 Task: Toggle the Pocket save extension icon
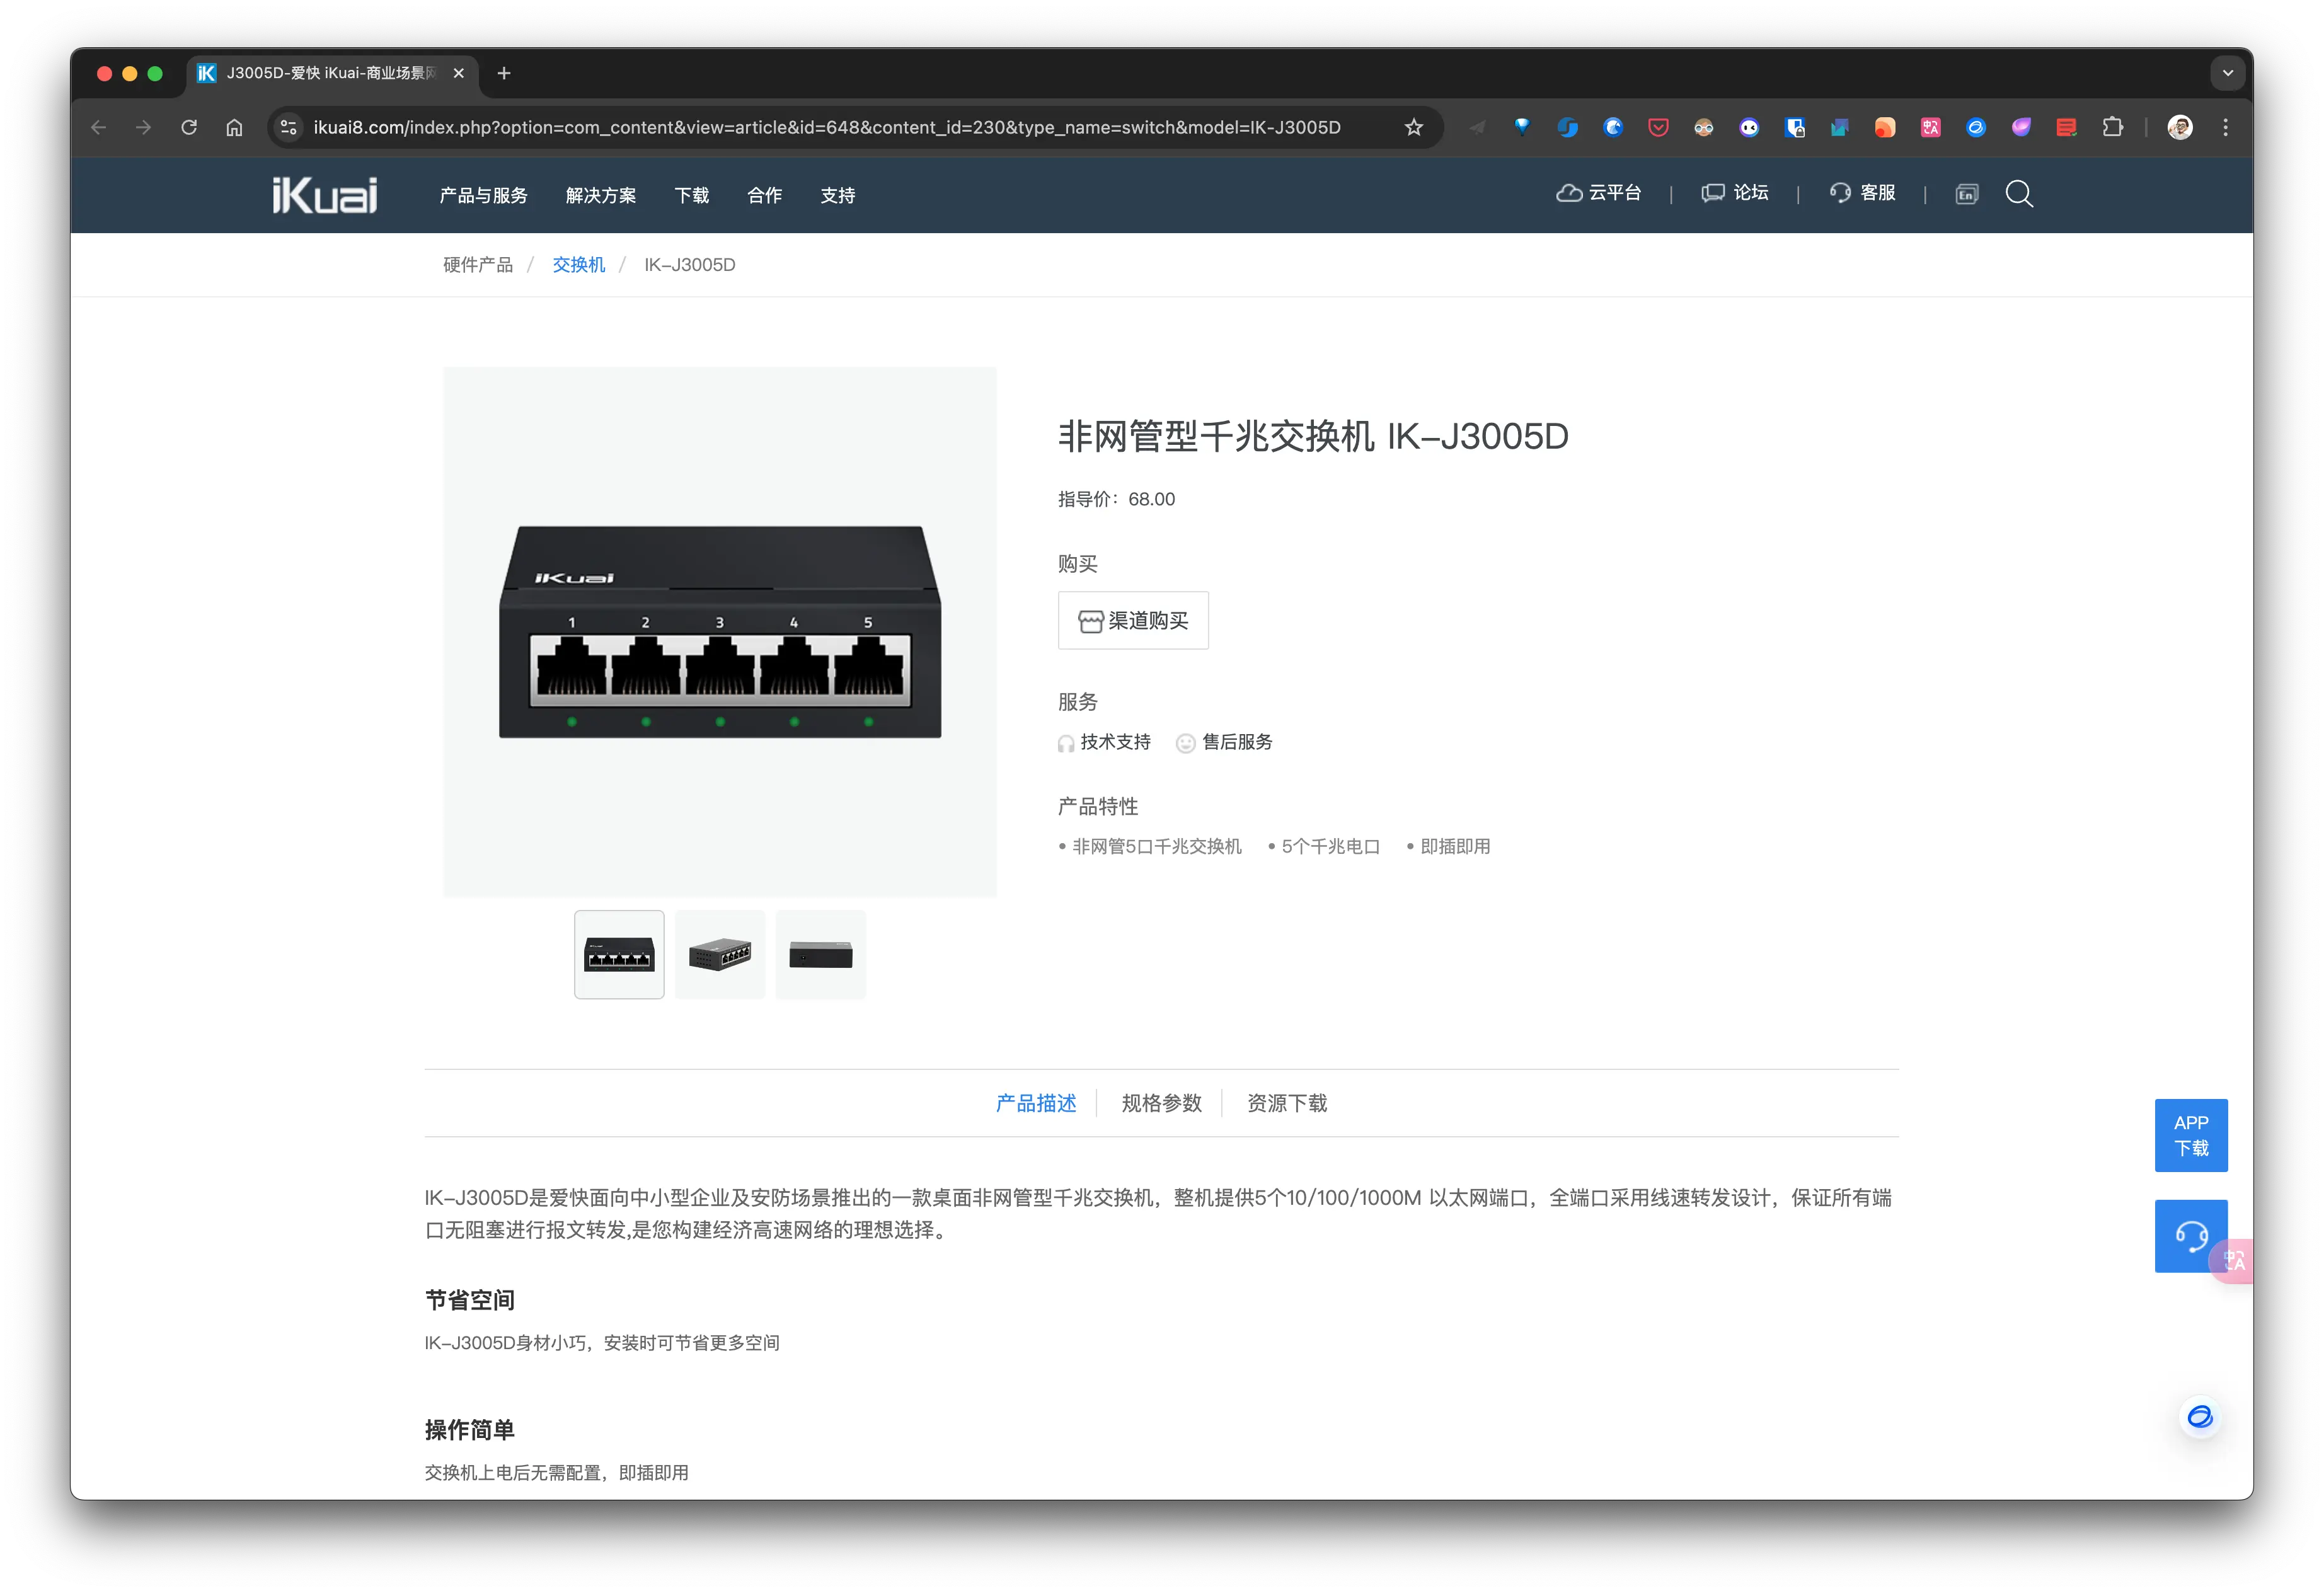point(1658,127)
